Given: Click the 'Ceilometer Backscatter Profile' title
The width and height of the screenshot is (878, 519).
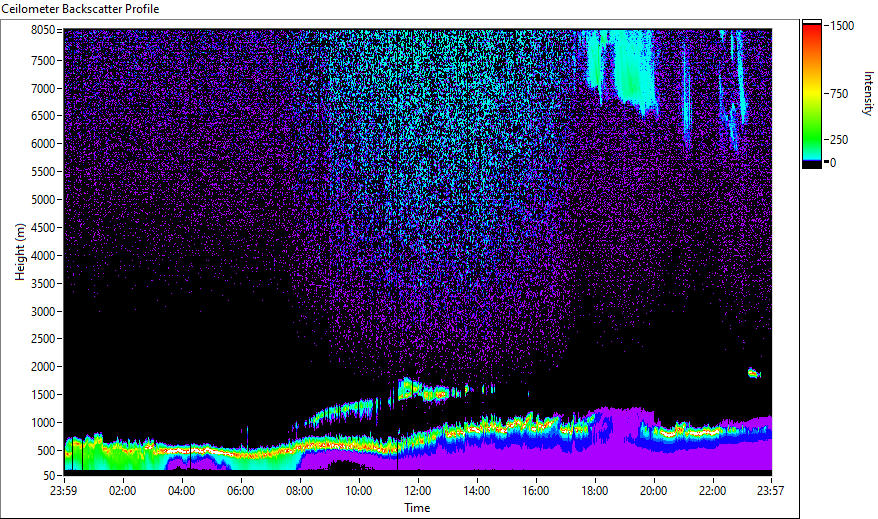Looking at the screenshot, I should (x=80, y=9).
